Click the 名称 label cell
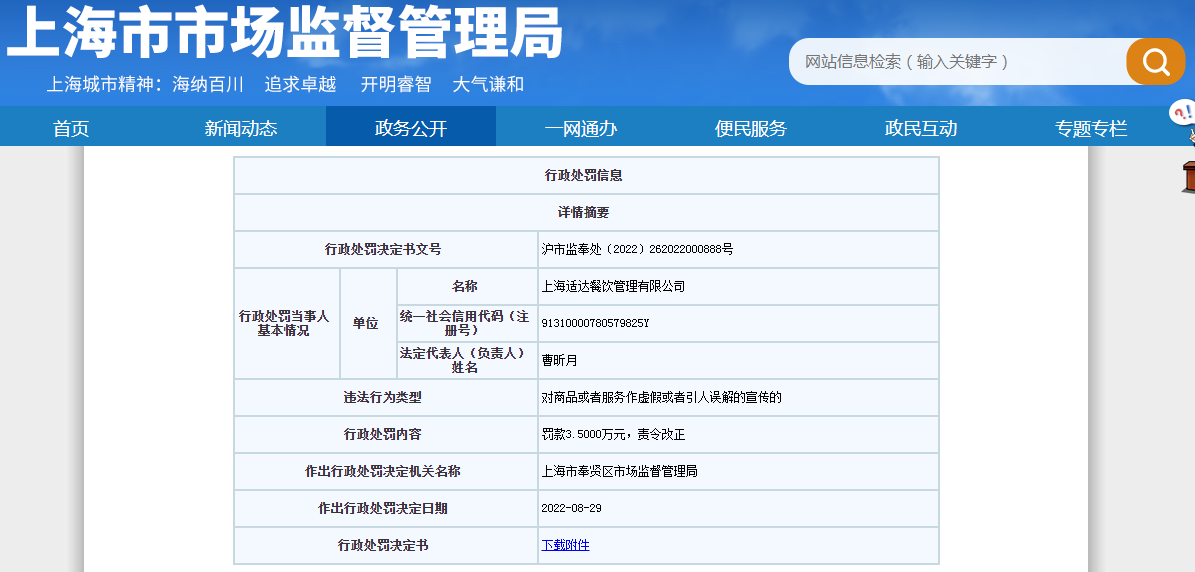 (466, 286)
